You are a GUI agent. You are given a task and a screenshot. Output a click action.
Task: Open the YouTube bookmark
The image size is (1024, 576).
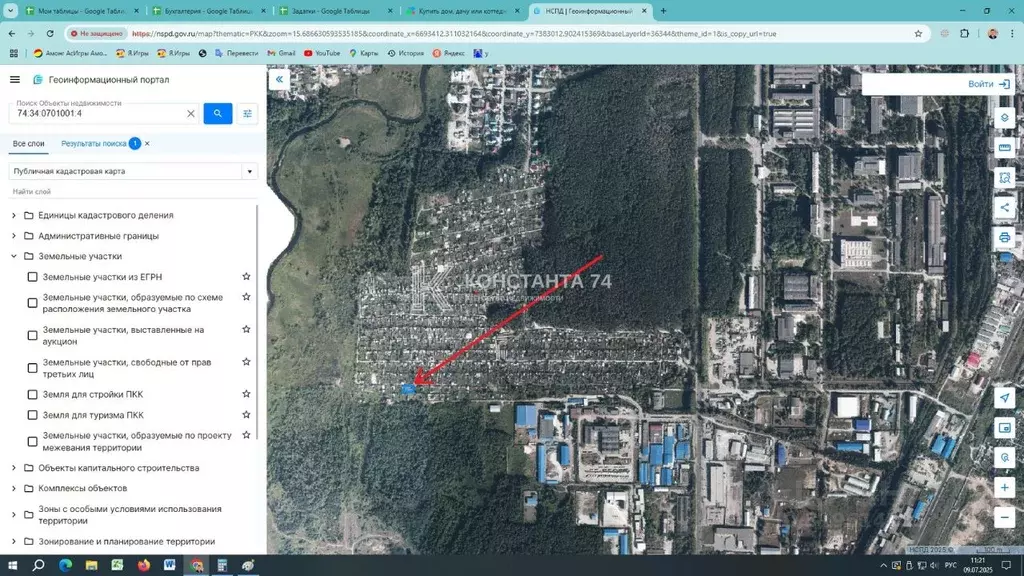(x=322, y=54)
